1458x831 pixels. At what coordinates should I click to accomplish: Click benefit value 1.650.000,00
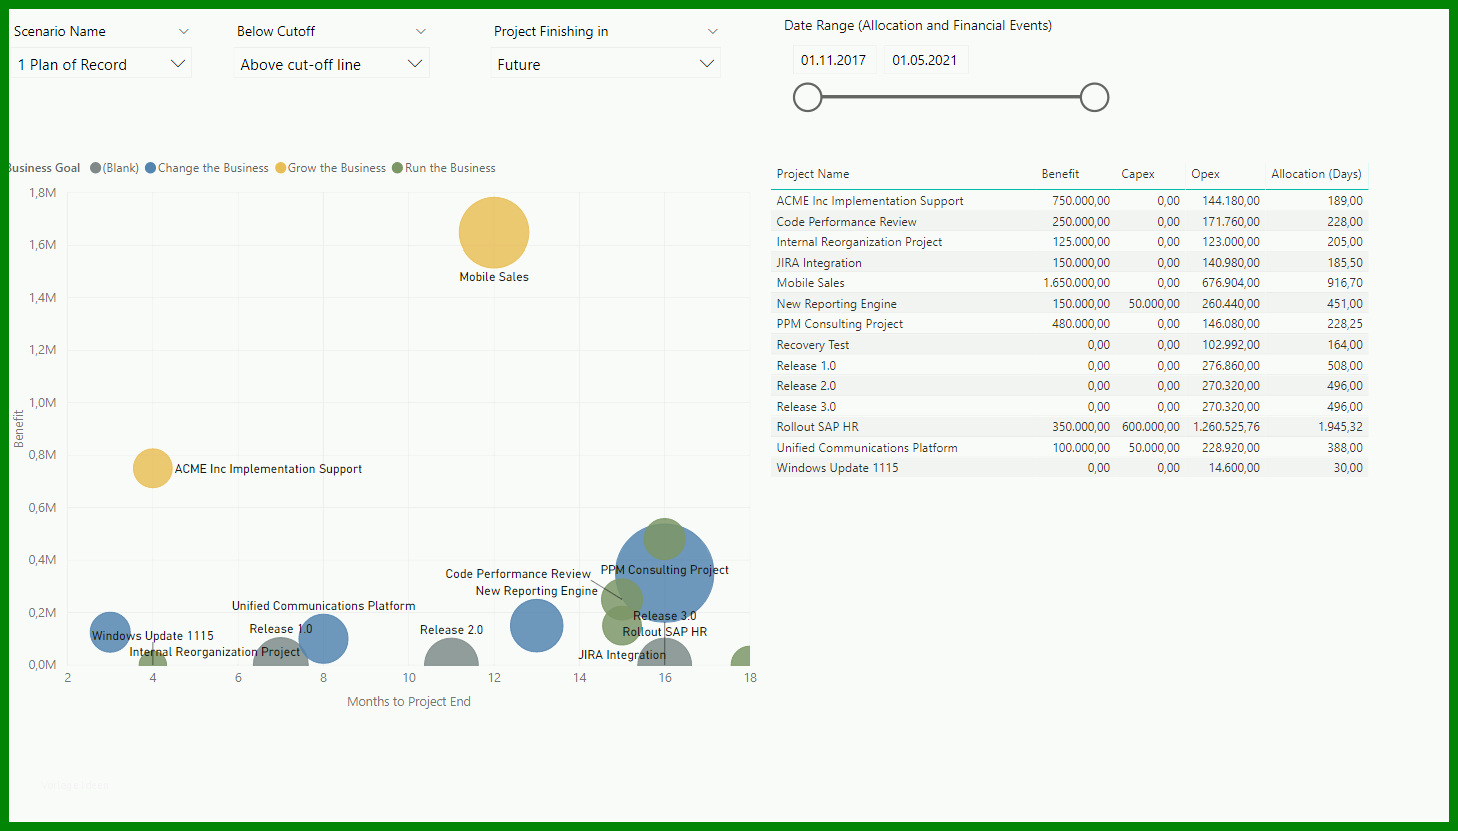1076,283
